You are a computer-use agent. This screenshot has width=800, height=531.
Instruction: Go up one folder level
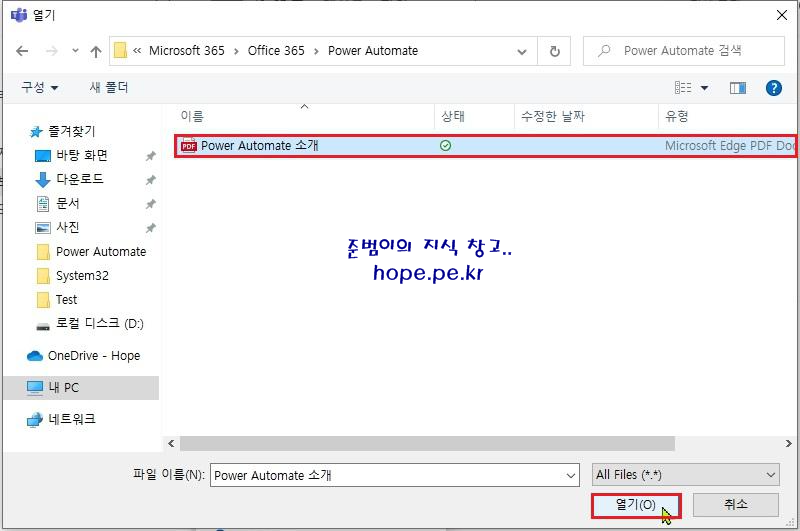pyautogui.click(x=95, y=51)
